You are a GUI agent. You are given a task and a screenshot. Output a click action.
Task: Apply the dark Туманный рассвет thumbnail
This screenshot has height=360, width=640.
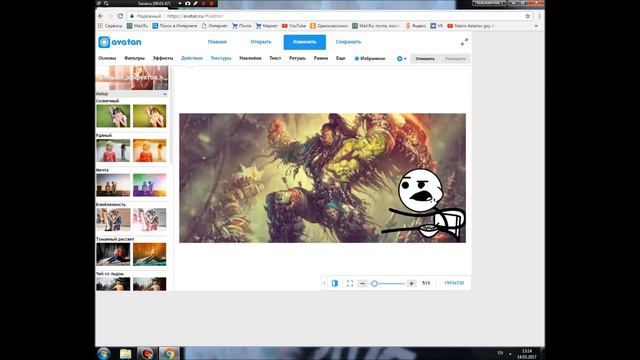tap(113, 254)
